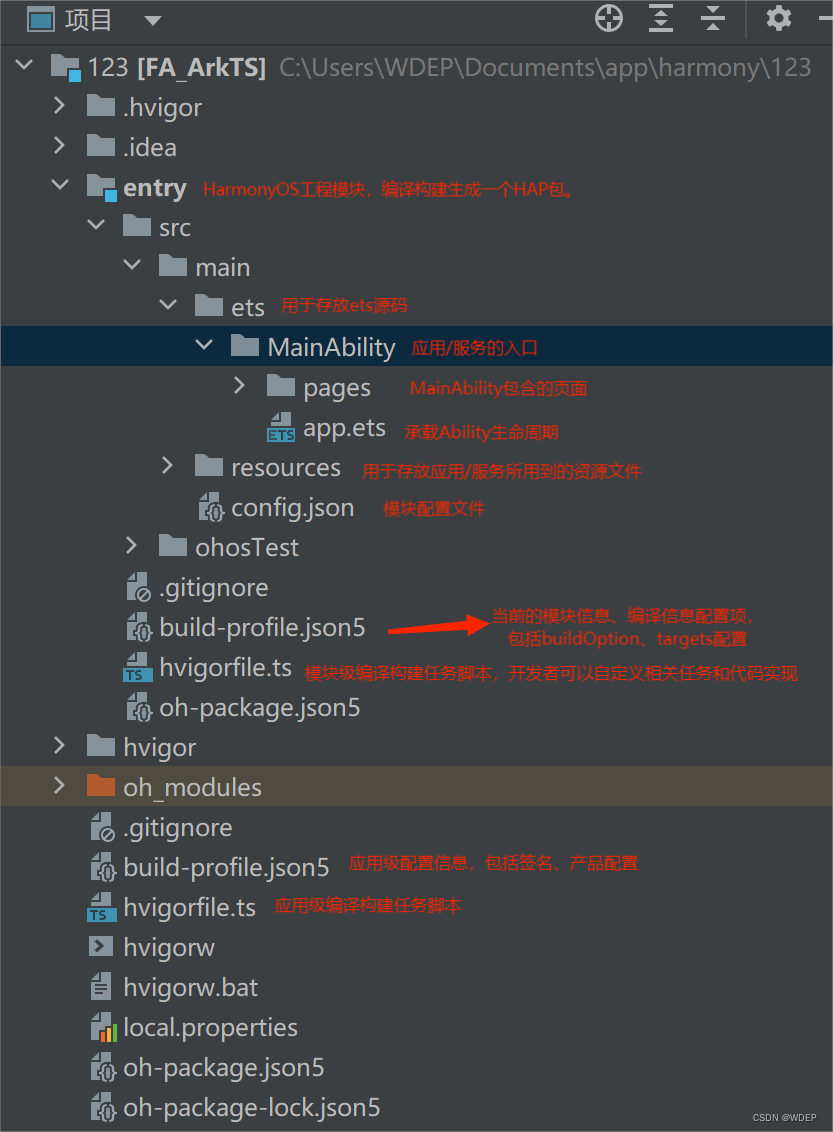The width and height of the screenshot is (833, 1132).
Task: Click the TS icon beside entry's hvigorfile.ts
Action: point(138,667)
